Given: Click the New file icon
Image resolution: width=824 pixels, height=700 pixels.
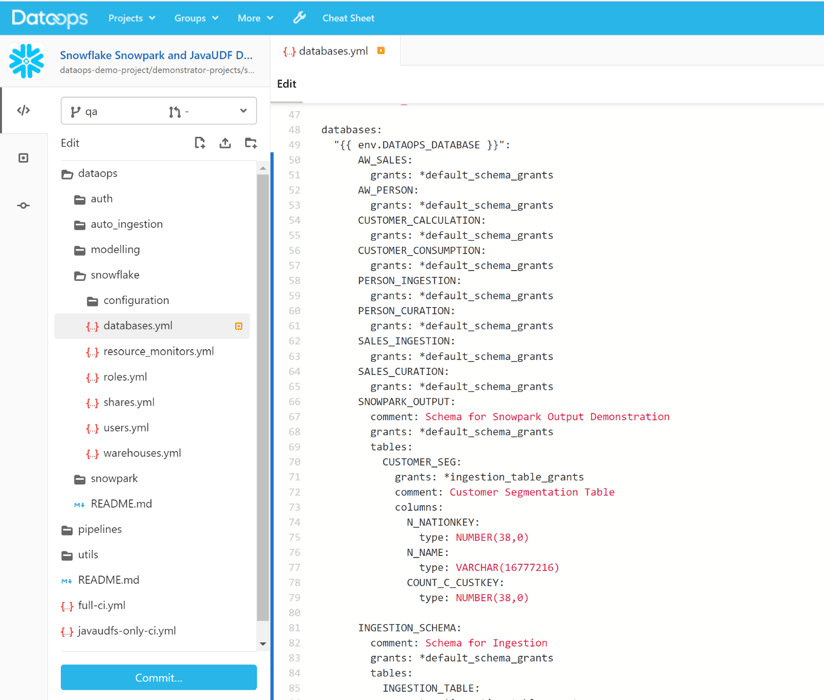Looking at the screenshot, I should tap(200, 143).
